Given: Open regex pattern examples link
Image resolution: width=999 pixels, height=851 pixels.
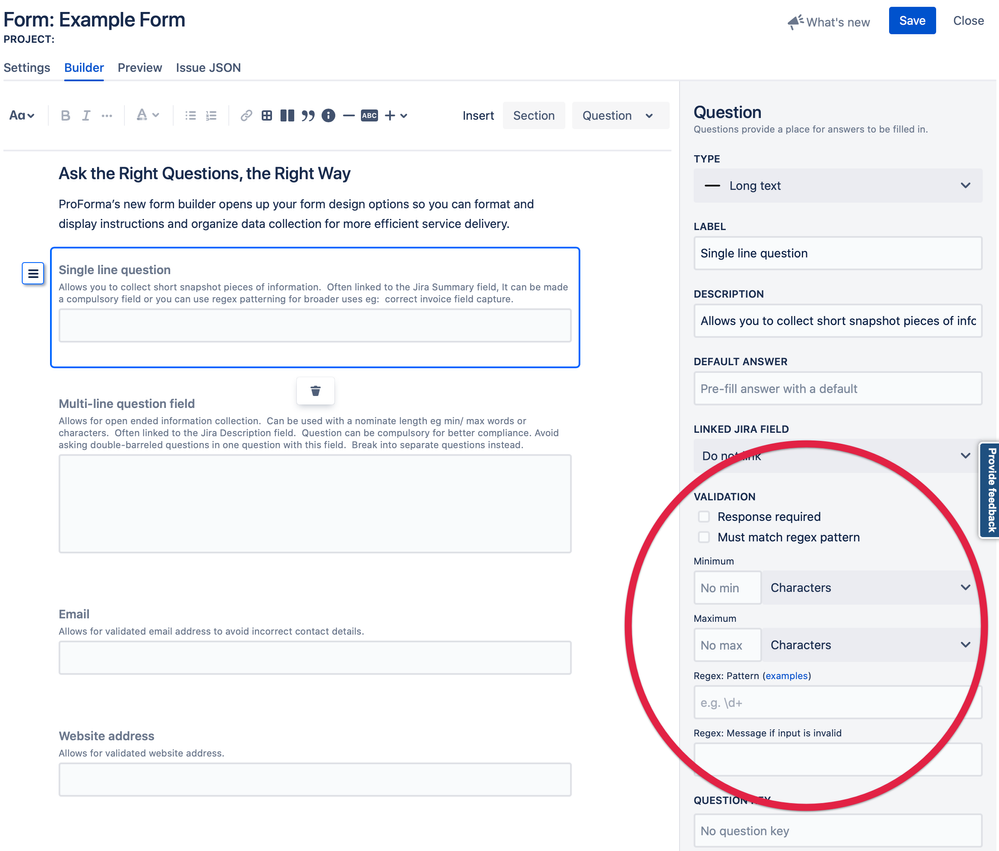Looking at the screenshot, I should click(x=786, y=675).
